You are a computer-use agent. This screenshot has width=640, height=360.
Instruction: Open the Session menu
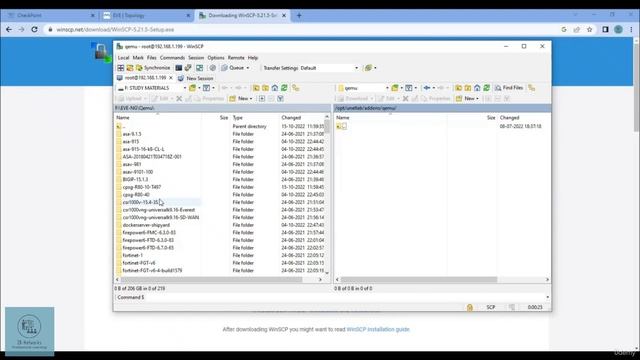[196, 58]
